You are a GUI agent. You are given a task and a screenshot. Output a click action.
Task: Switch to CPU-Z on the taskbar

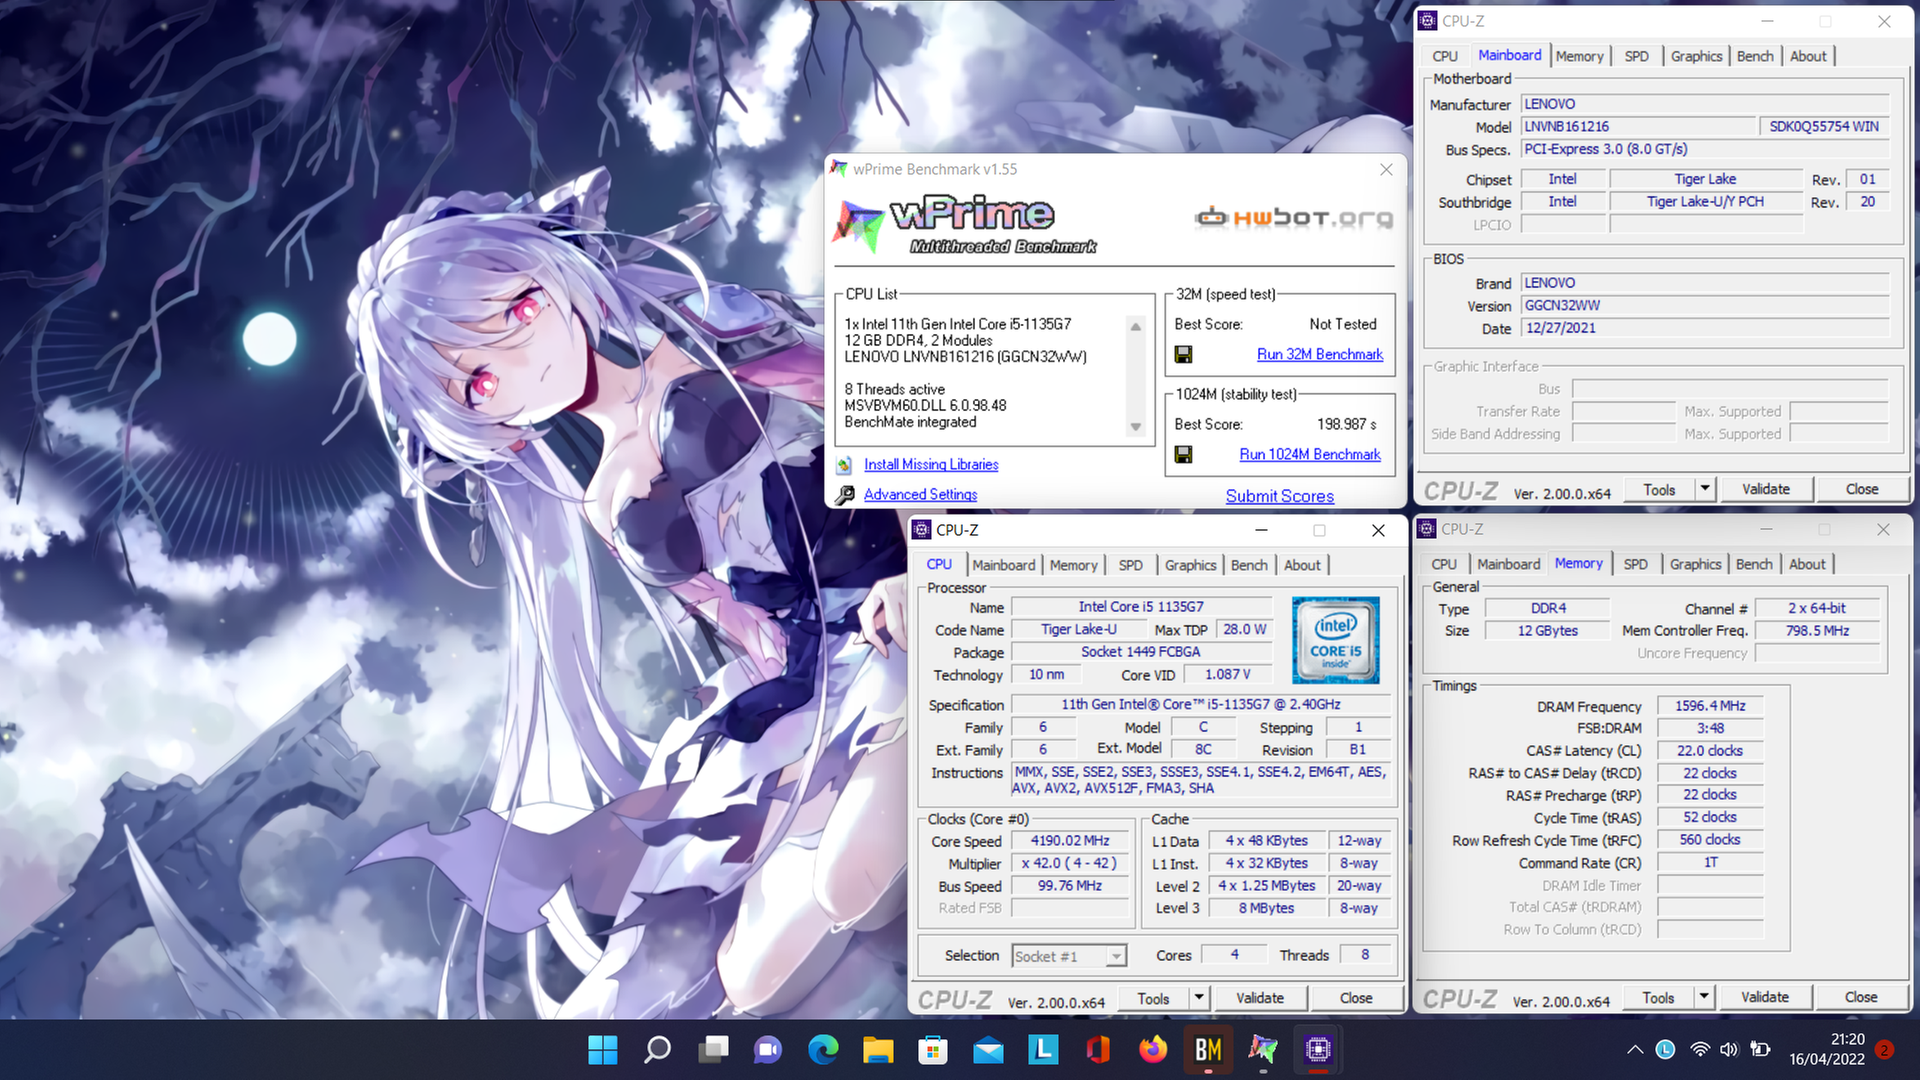coord(1318,1049)
